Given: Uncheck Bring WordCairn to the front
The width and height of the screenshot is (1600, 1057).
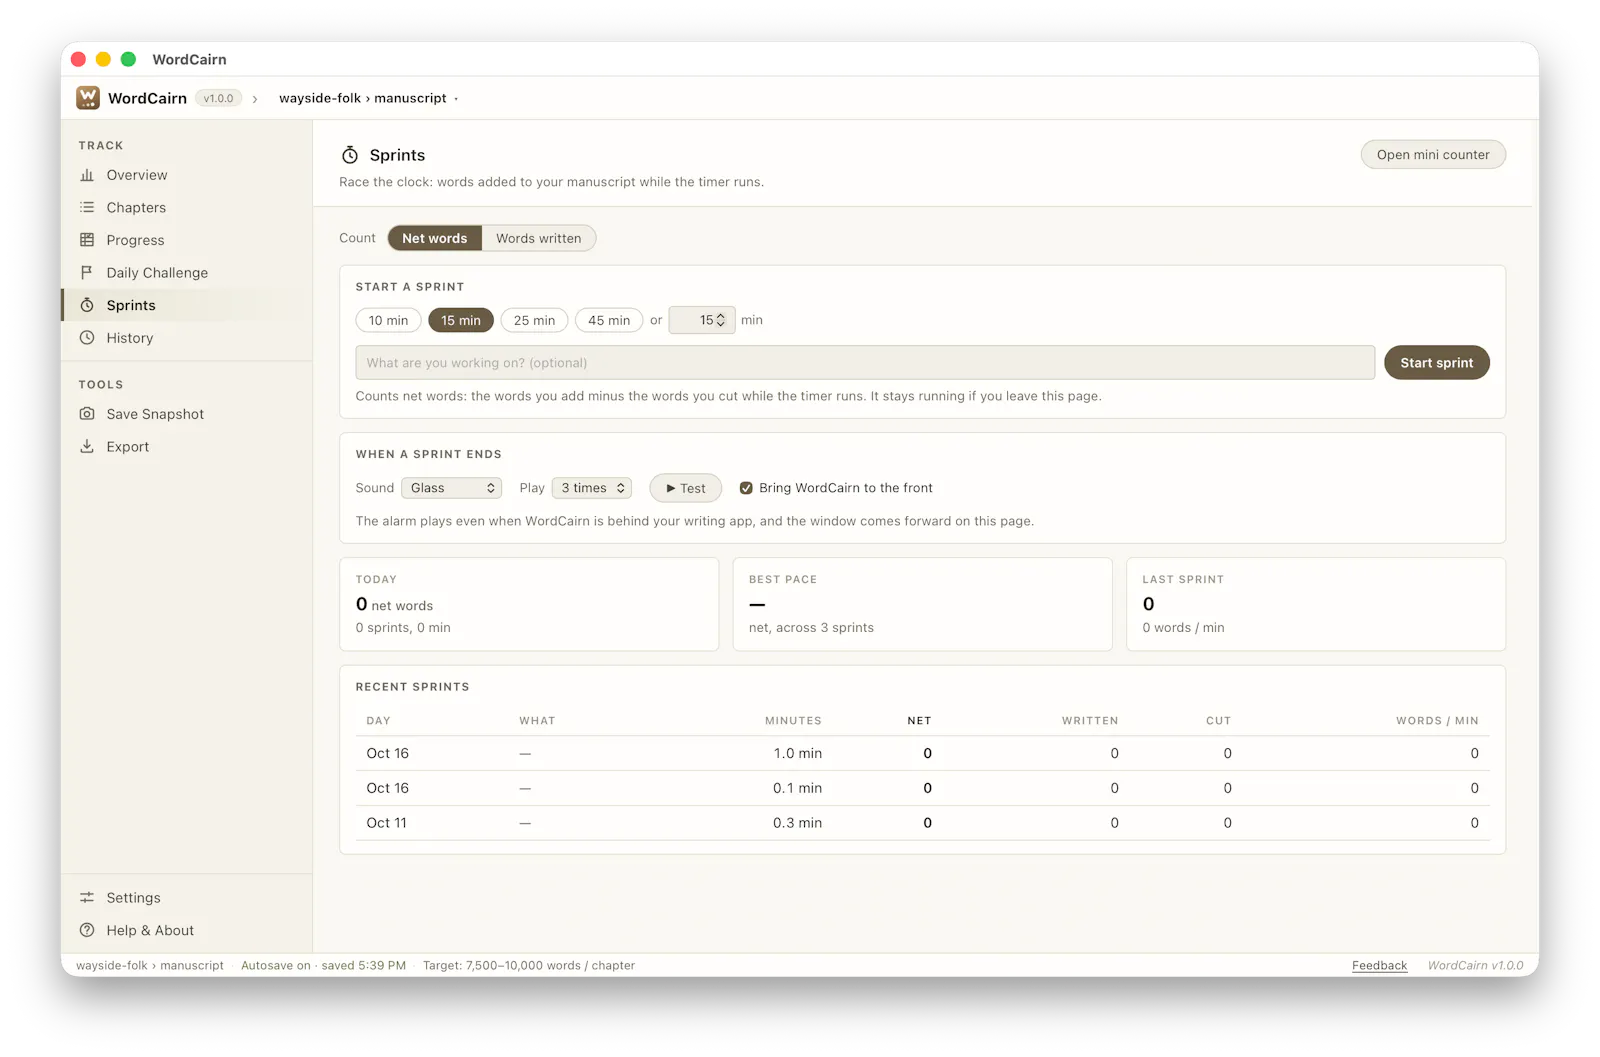Looking at the screenshot, I should (x=746, y=488).
